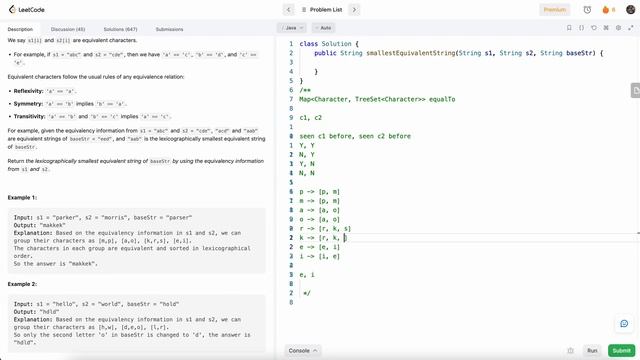The width and height of the screenshot is (640, 360).
Task: Click the streak fire icon
Action: point(605,9)
